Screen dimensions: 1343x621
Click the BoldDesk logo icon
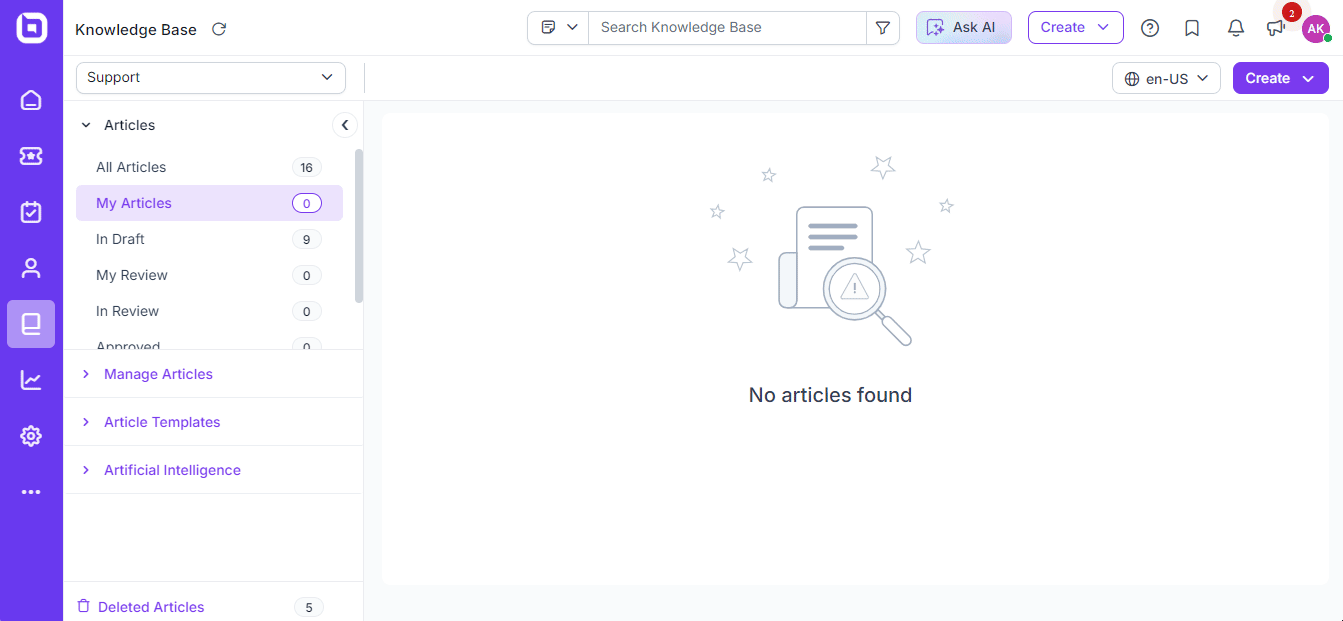[x=31, y=28]
